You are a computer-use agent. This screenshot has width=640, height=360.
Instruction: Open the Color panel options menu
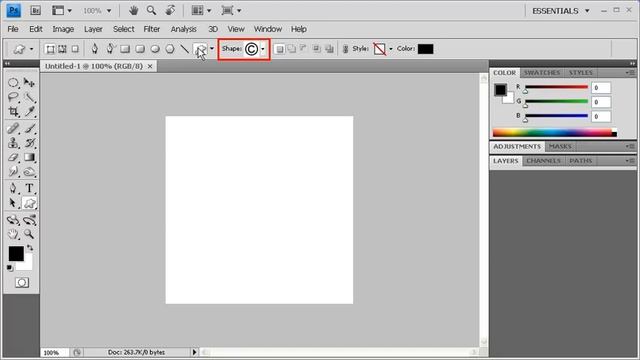(630, 73)
